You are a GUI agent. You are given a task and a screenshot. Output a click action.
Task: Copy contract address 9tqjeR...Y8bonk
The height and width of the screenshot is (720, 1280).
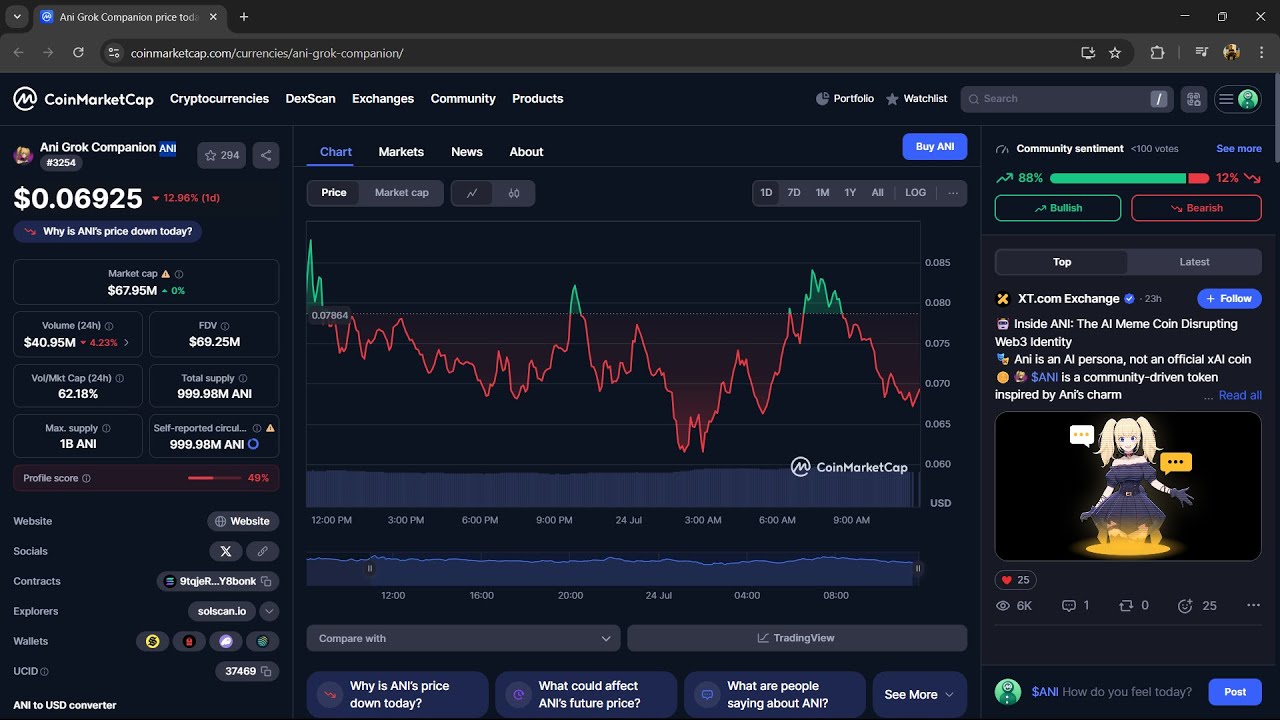coord(266,581)
